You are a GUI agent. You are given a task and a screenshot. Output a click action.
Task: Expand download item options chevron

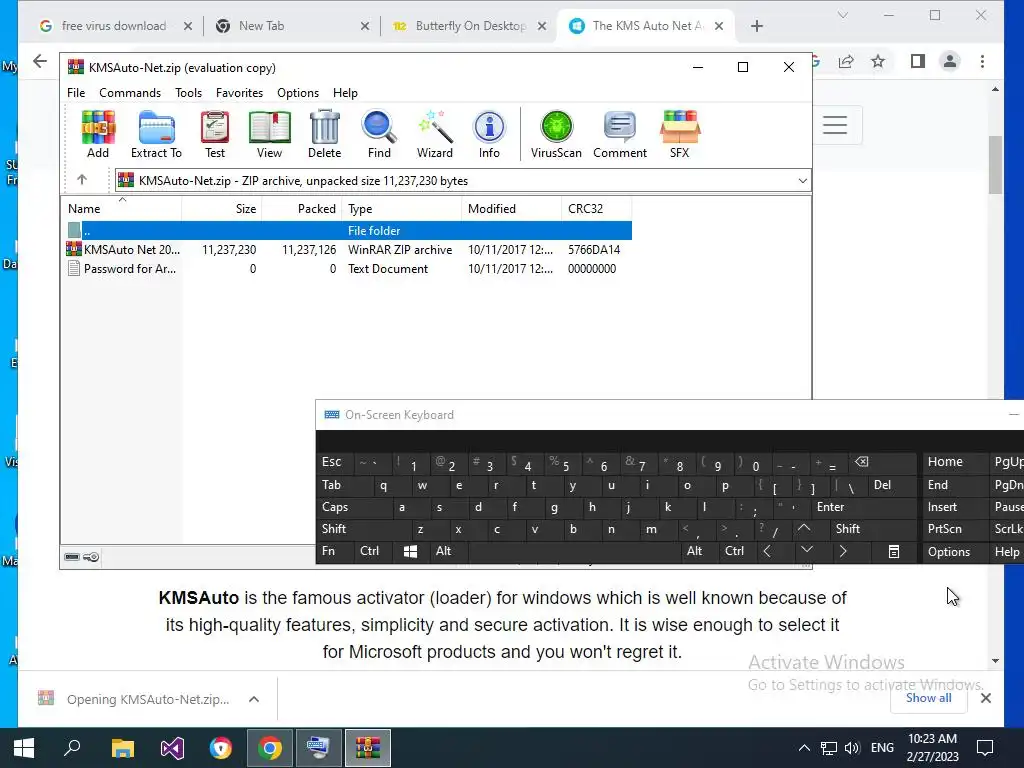(x=254, y=699)
